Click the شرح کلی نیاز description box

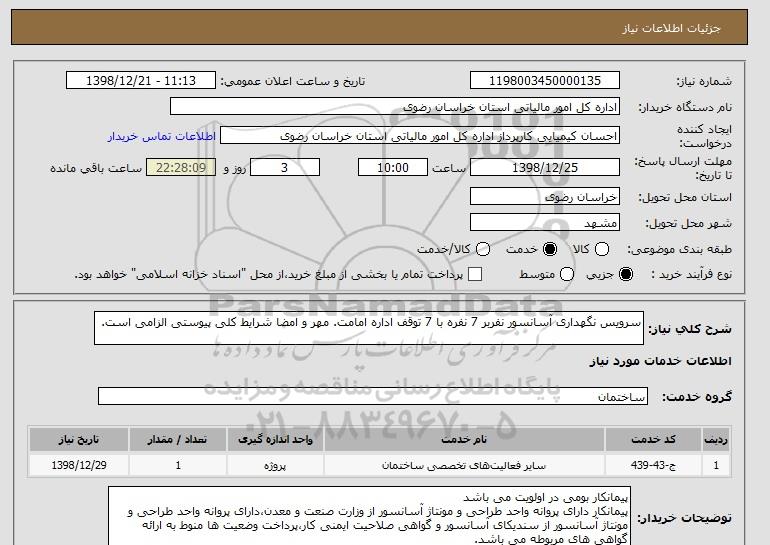[369, 328]
